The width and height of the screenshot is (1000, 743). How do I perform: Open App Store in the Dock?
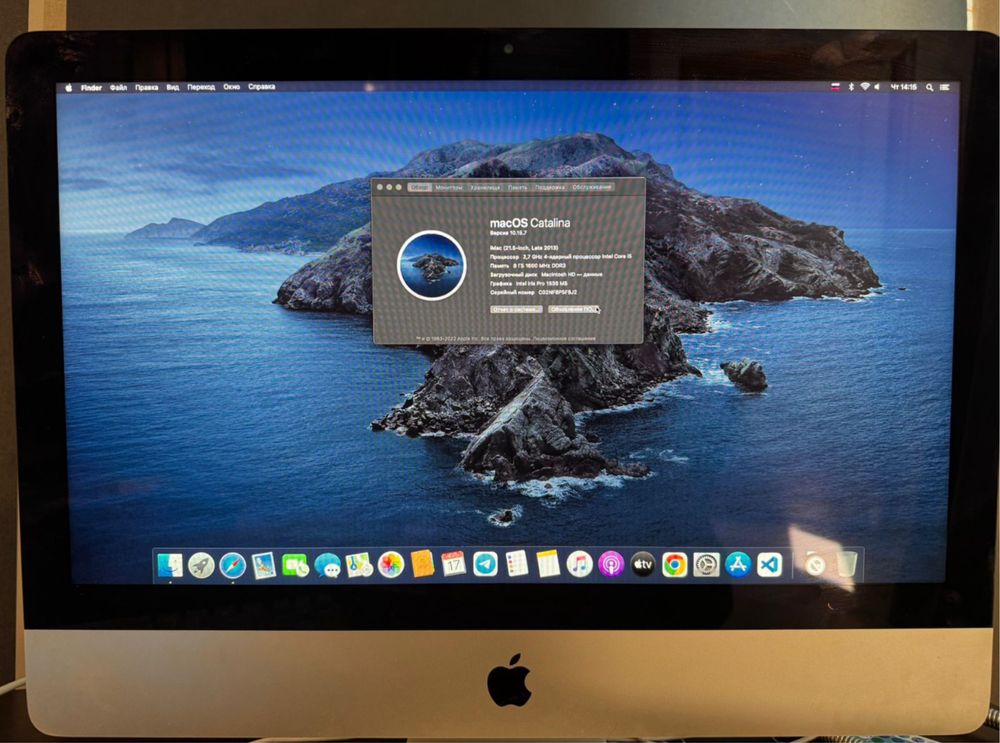click(738, 565)
